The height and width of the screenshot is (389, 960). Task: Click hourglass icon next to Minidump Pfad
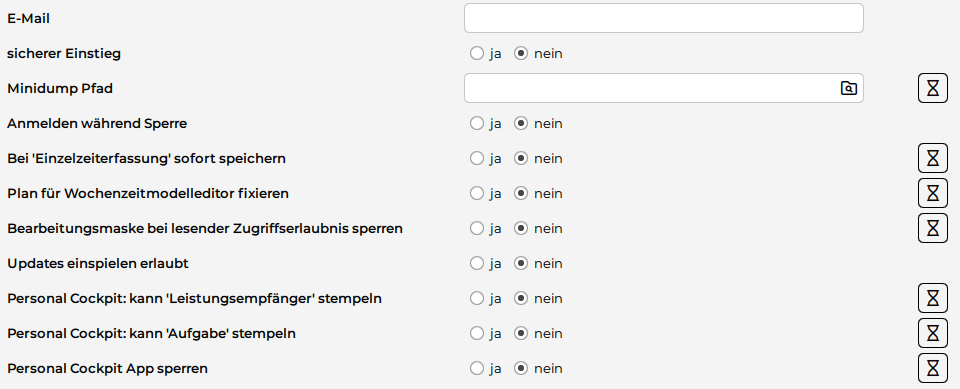tap(932, 88)
